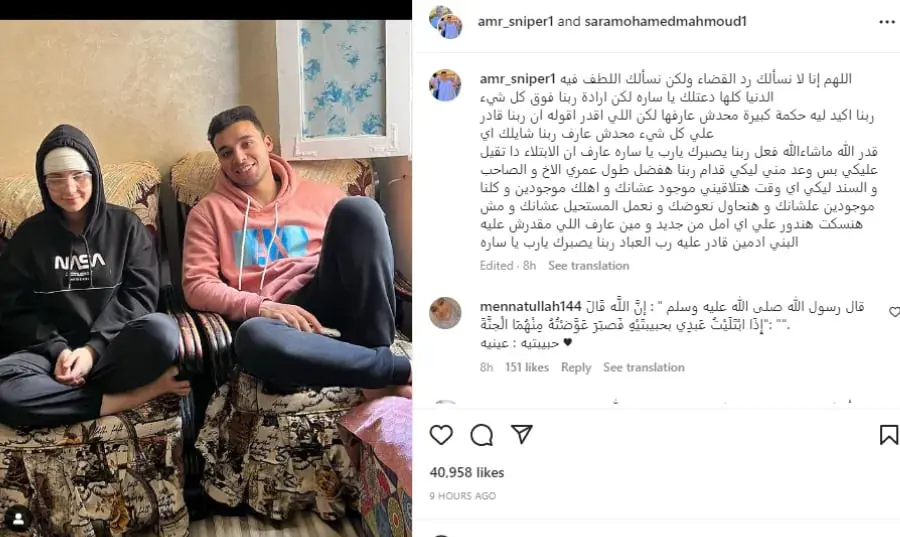Save the post with bookmark icon

point(889,434)
